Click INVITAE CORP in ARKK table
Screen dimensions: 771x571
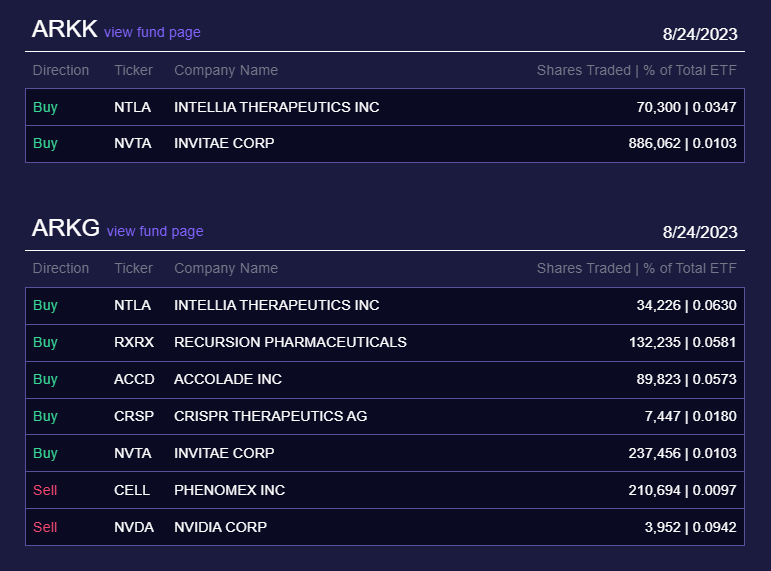(x=224, y=143)
